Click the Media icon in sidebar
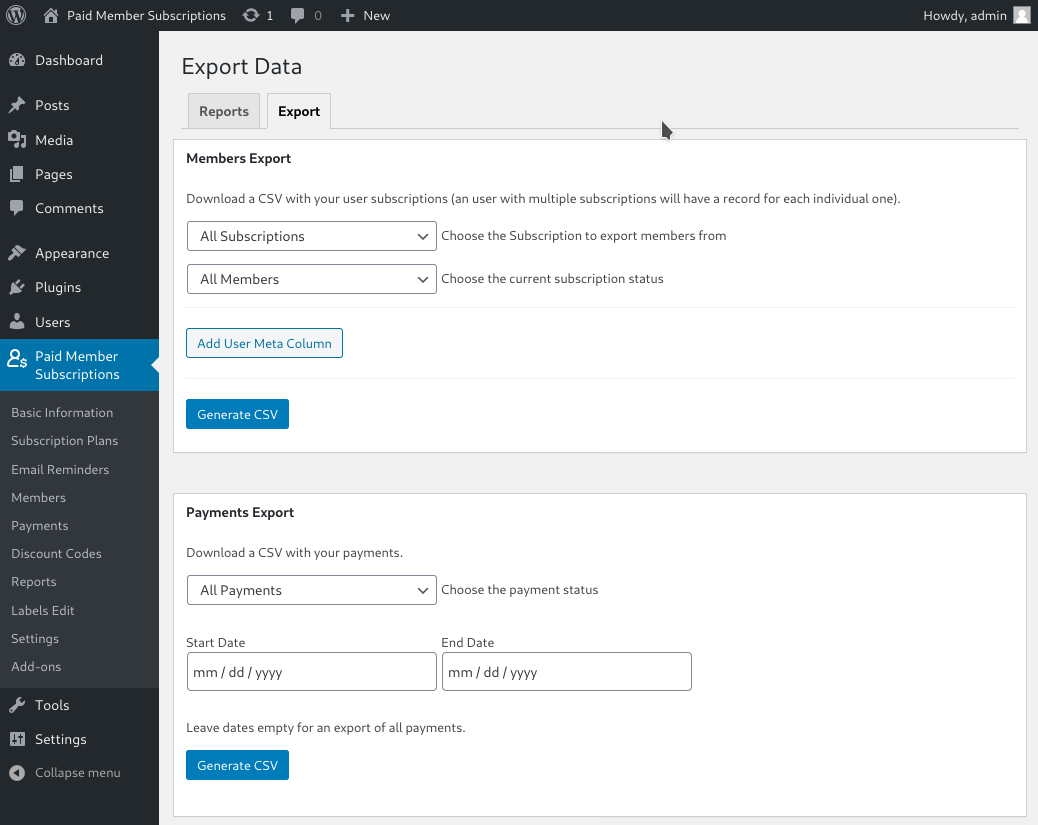Image resolution: width=1038 pixels, height=825 pixels. click(x=17, y=140)
